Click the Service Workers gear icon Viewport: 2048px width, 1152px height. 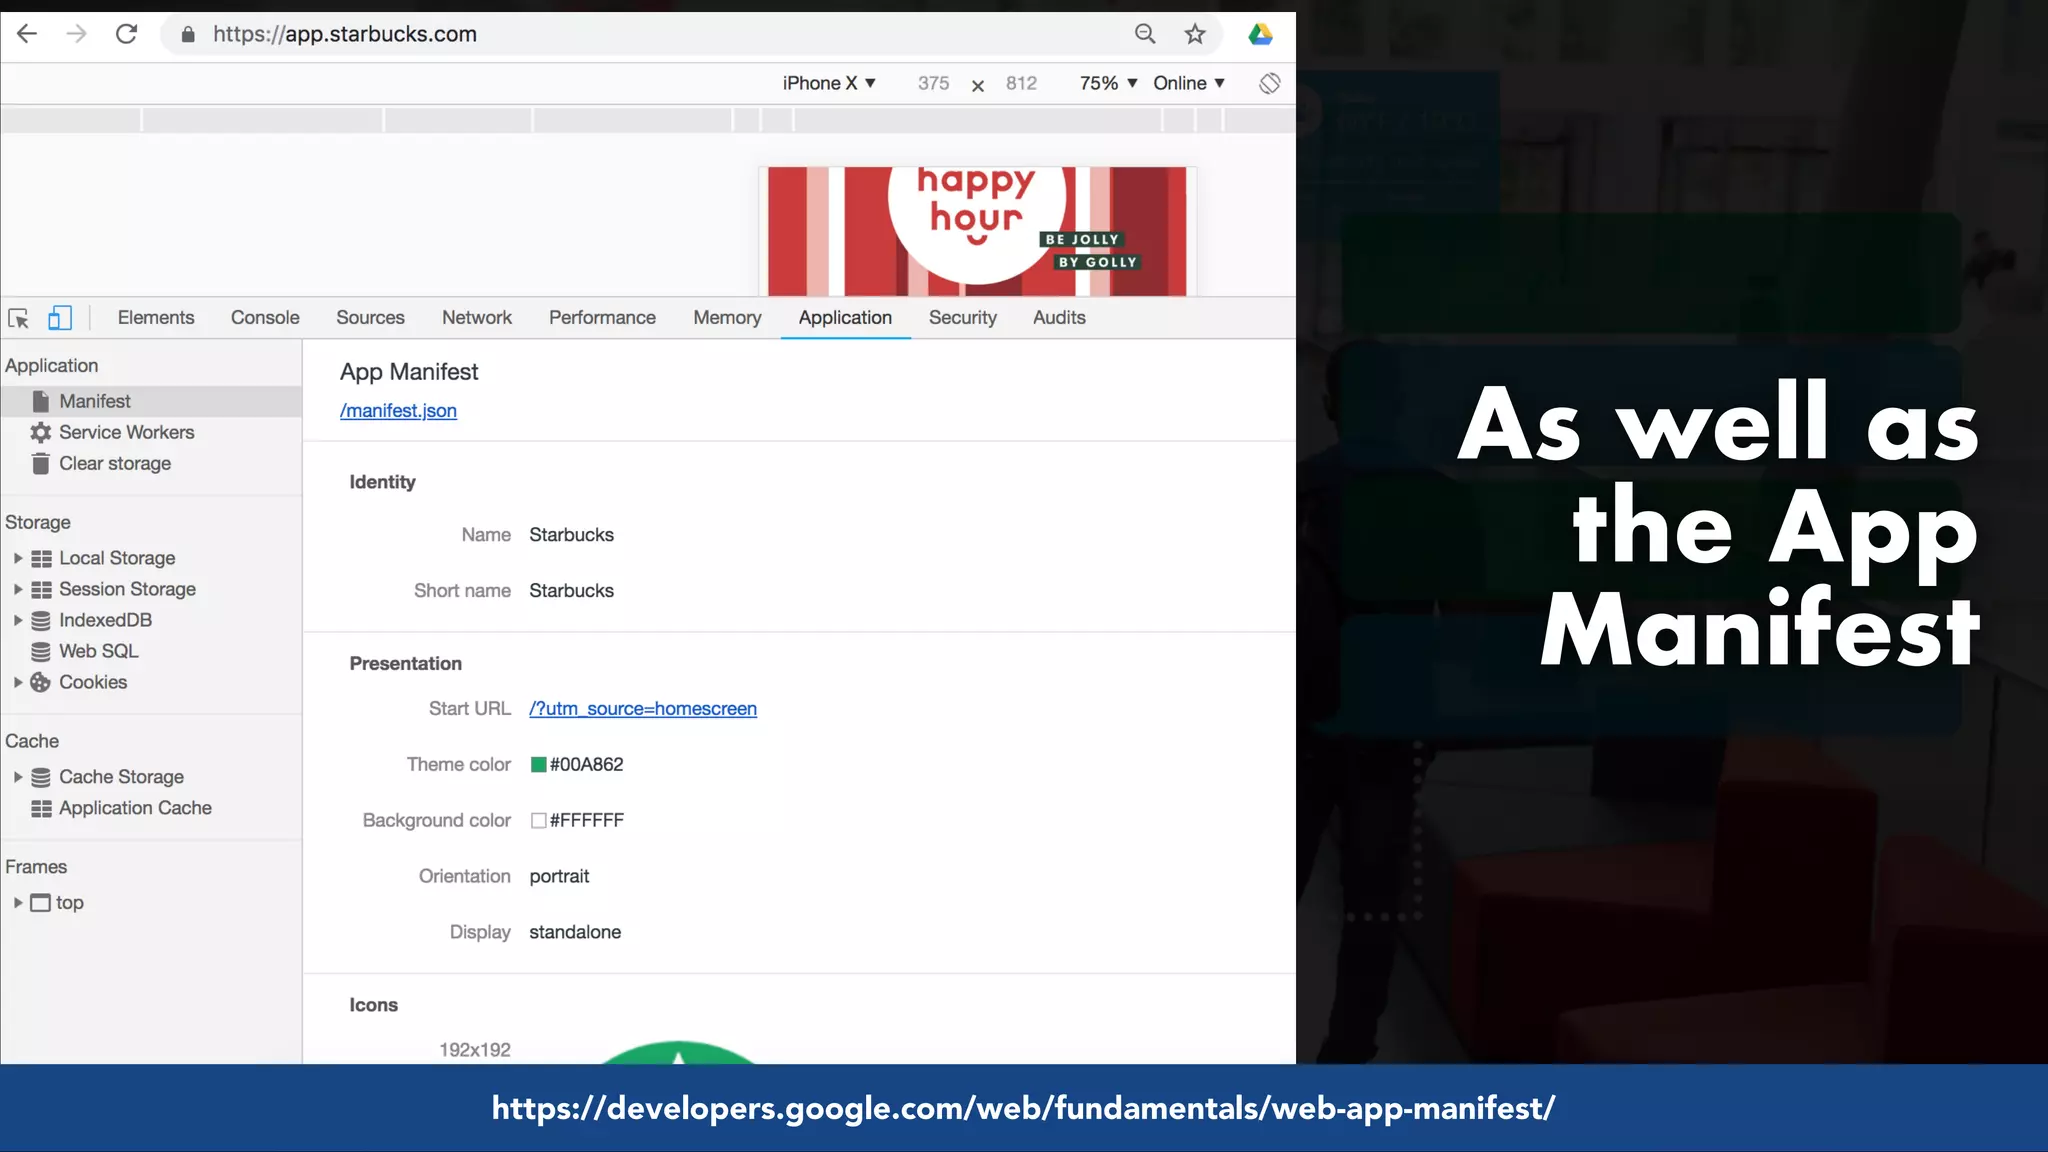(x=41, y=432)
